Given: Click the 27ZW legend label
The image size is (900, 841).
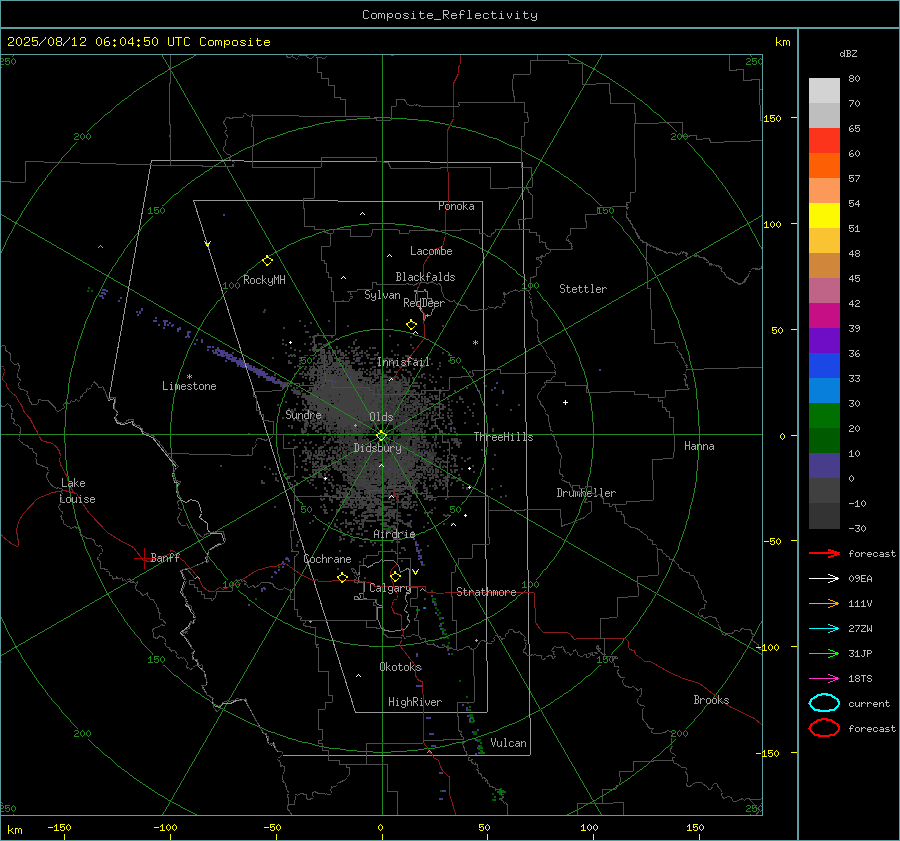Looking at the screenshot, I should [x=860, y=629].
